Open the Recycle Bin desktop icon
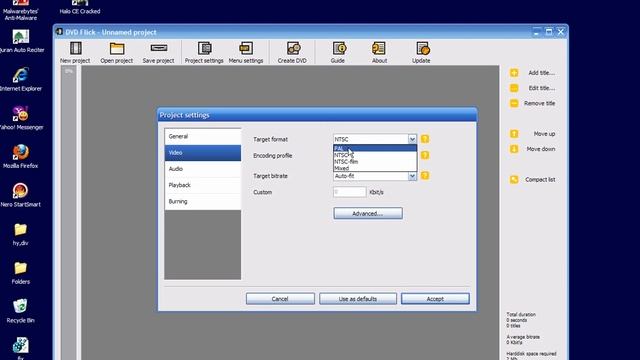The image size is (640, 360). [20, 306]
